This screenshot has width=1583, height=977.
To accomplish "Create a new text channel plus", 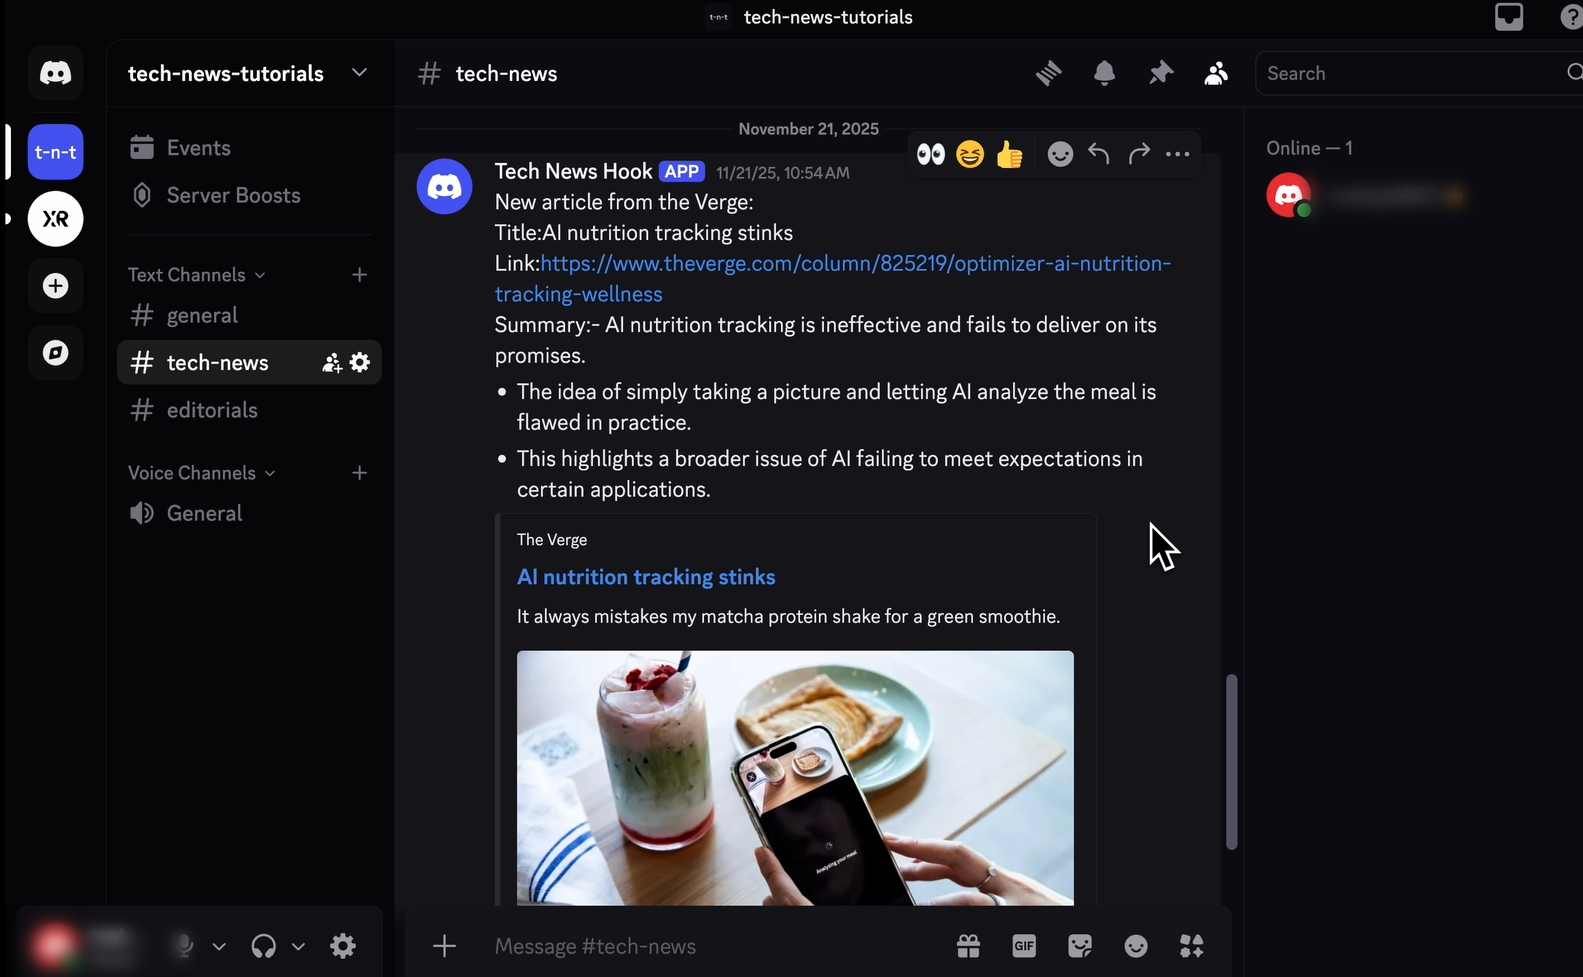I will [360, 275].
